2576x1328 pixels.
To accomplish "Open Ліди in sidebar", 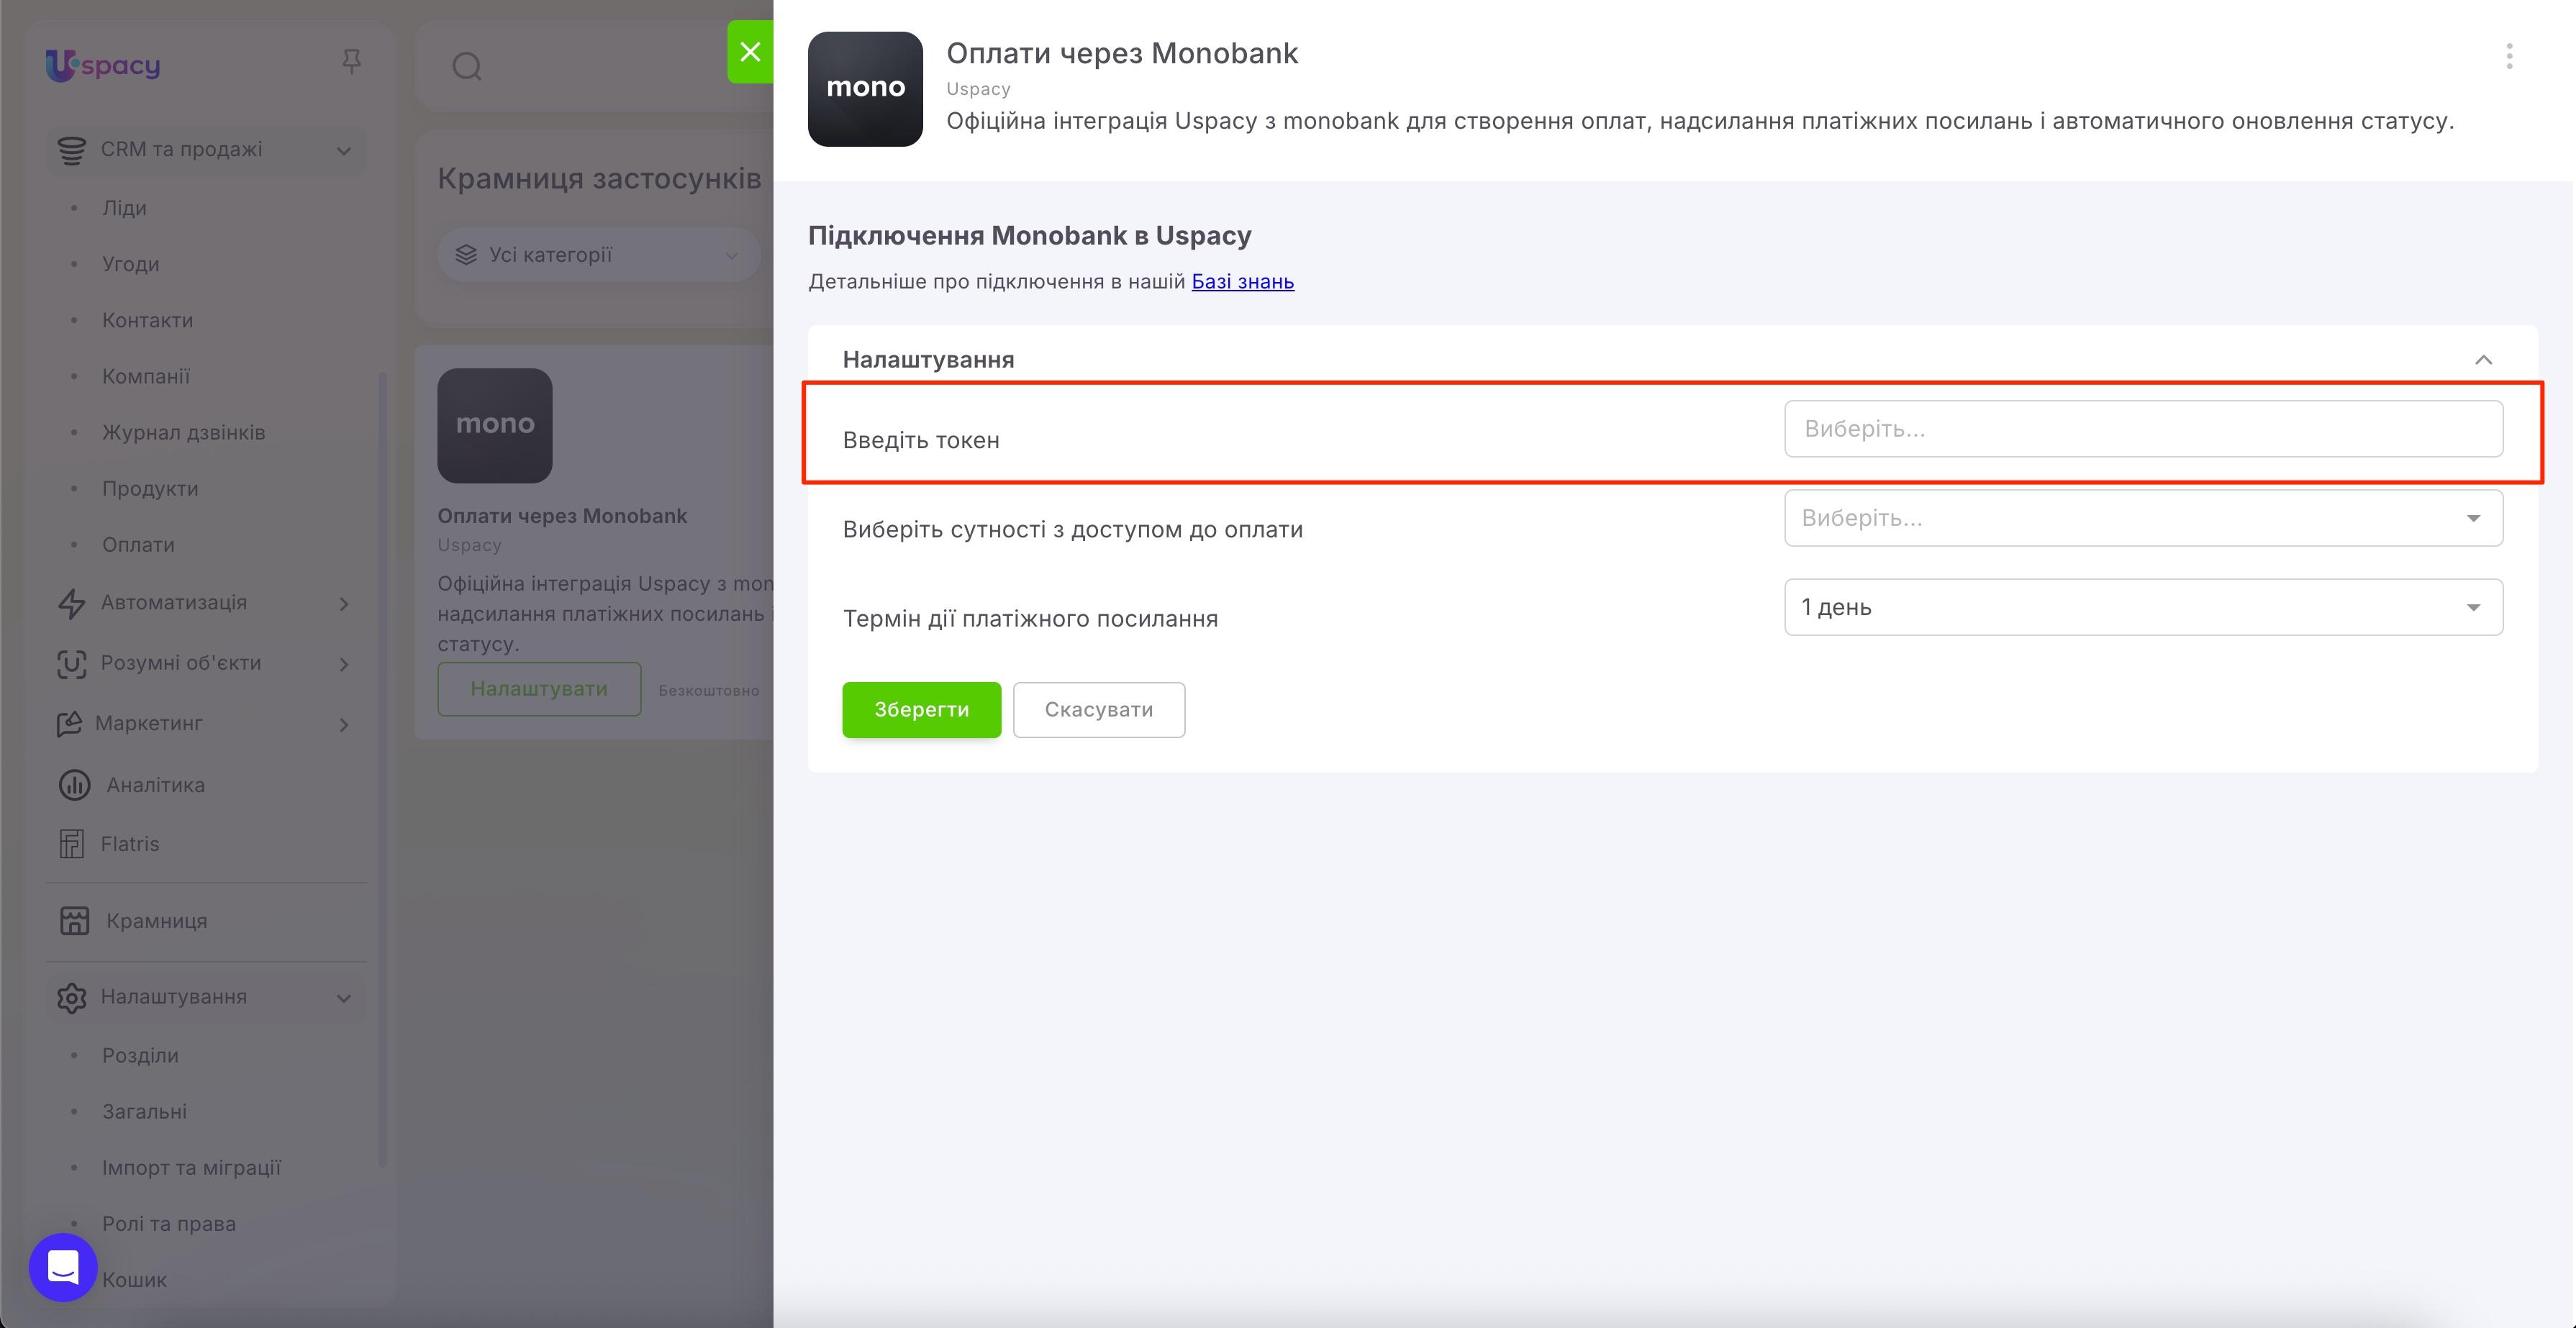I will point(124,208).
